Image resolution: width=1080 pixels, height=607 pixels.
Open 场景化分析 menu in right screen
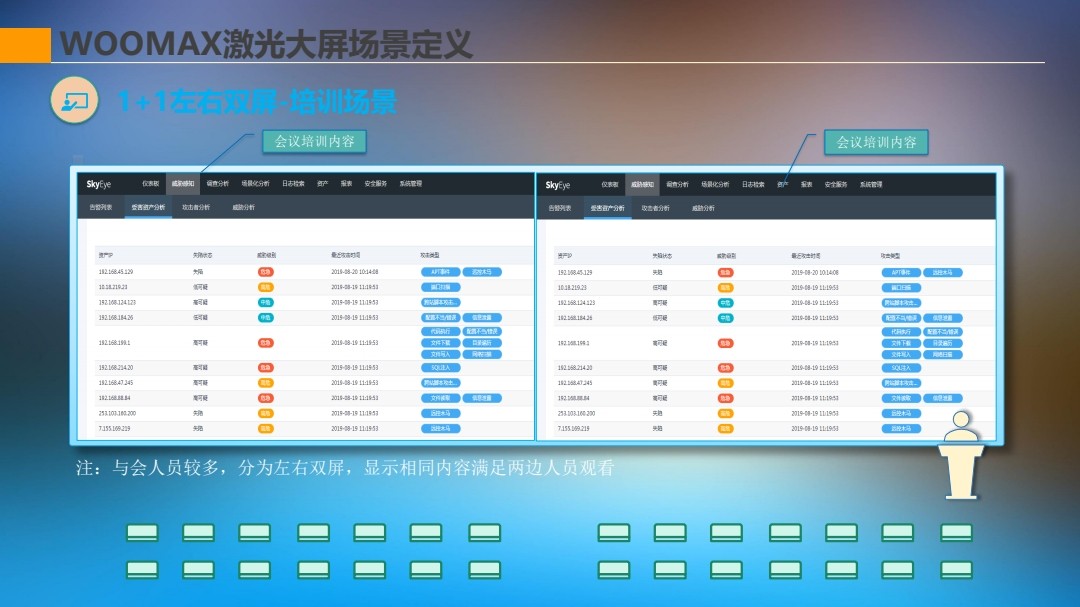[x=715, y=185]
